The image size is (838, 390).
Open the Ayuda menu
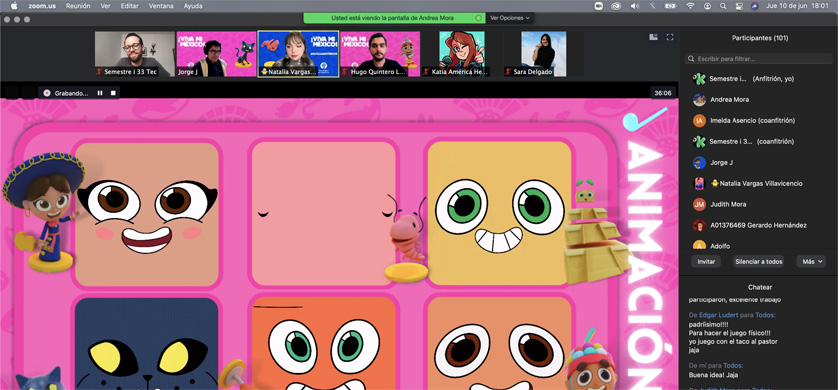coord(193,6)
